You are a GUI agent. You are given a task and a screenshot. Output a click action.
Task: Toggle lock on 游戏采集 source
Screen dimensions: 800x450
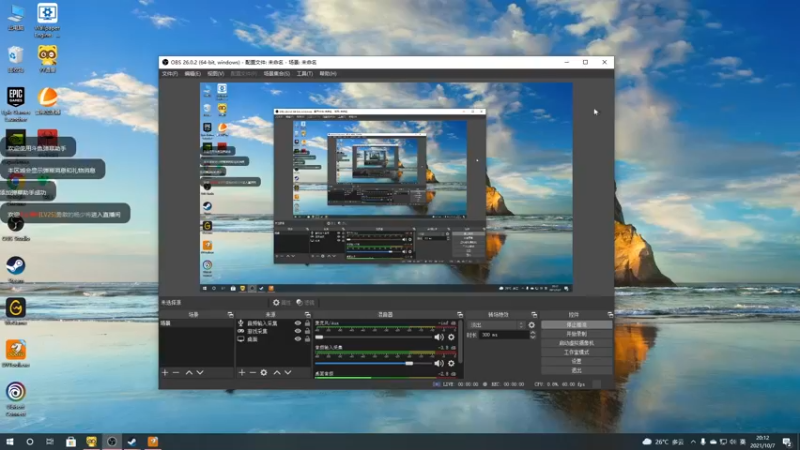(x=307, y=331)
